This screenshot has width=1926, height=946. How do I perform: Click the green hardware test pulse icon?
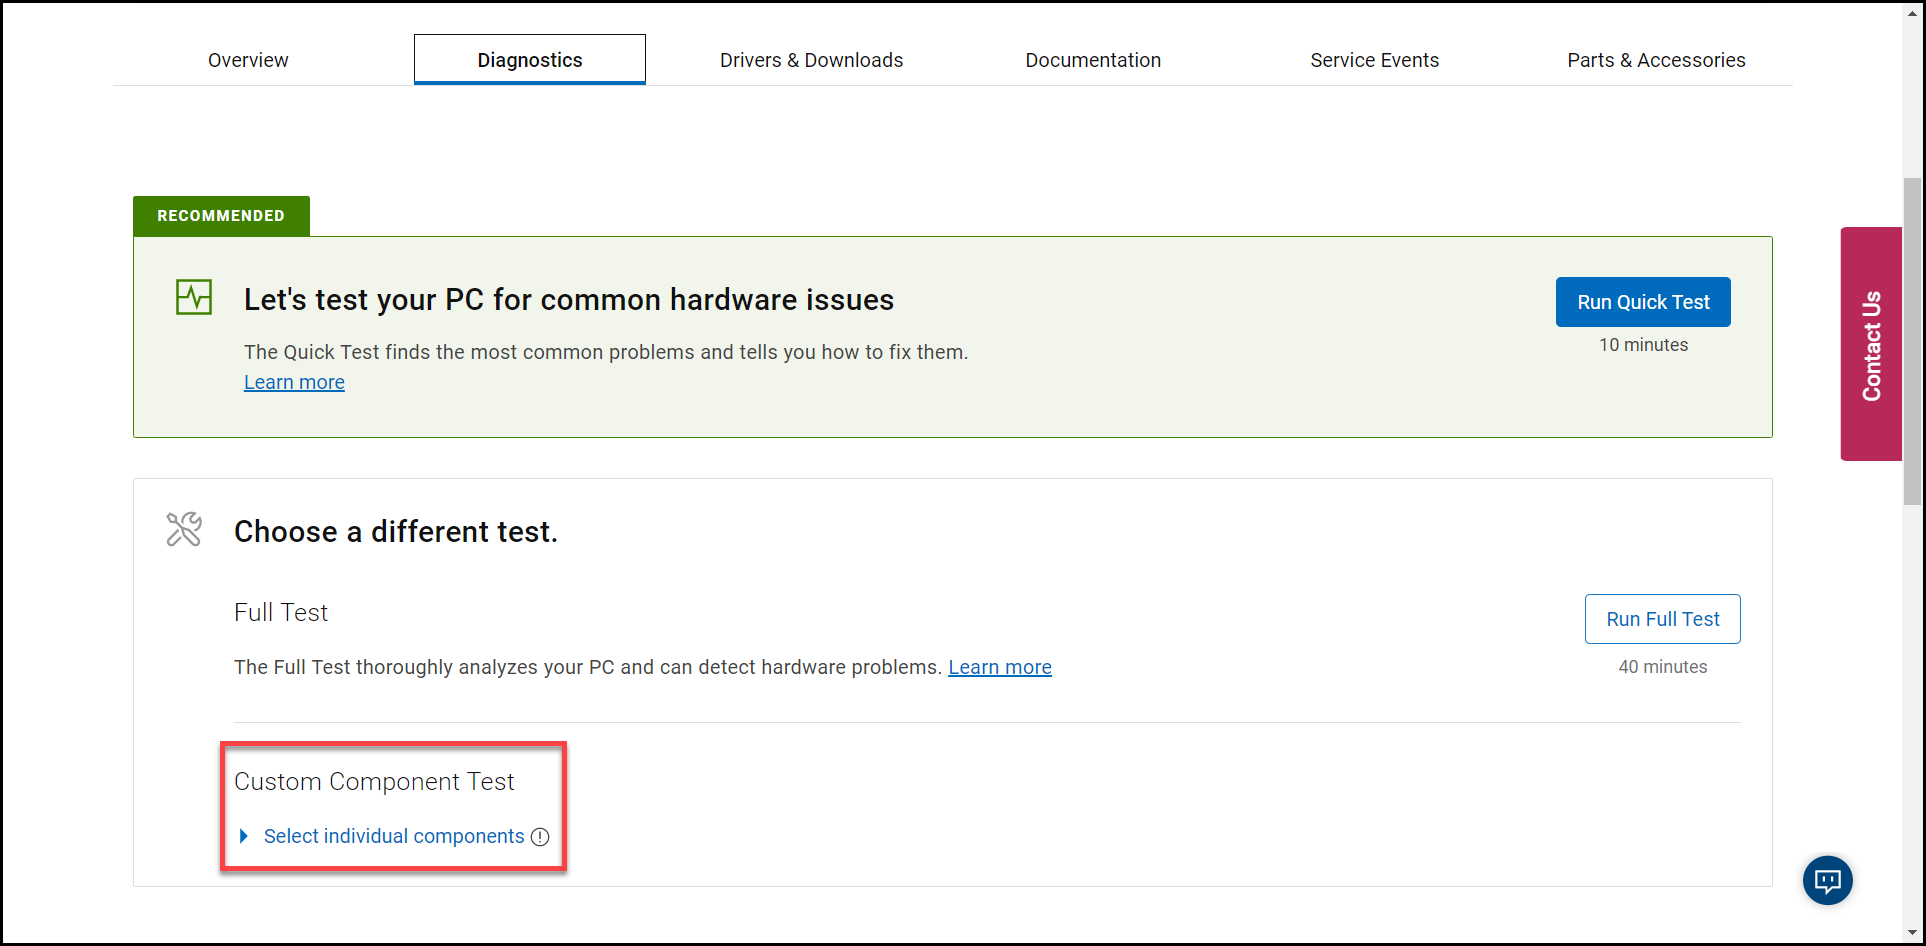click(x=193, y=297)
